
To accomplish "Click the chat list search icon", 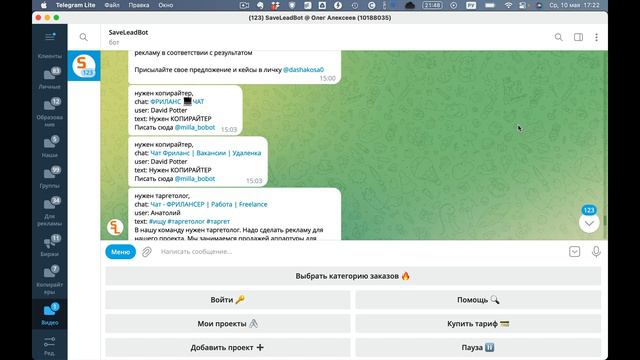I will [x=84, y=37].
